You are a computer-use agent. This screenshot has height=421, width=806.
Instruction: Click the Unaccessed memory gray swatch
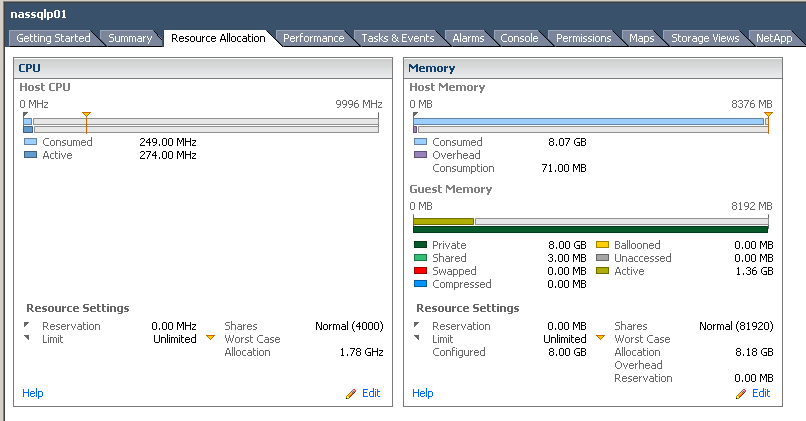click(x=602, y=258)
